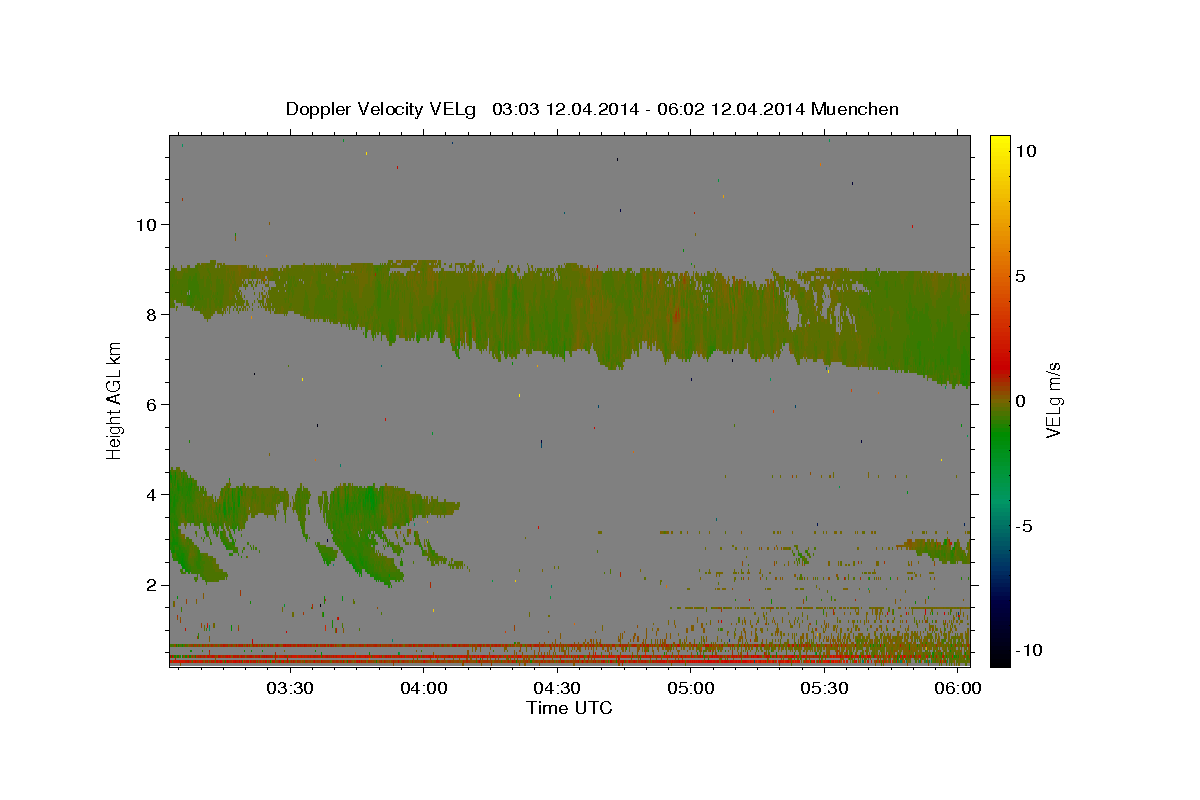Click the height tick label 4
The height and width of the screenshot is (800, 1200).
[x=152, y=494]
